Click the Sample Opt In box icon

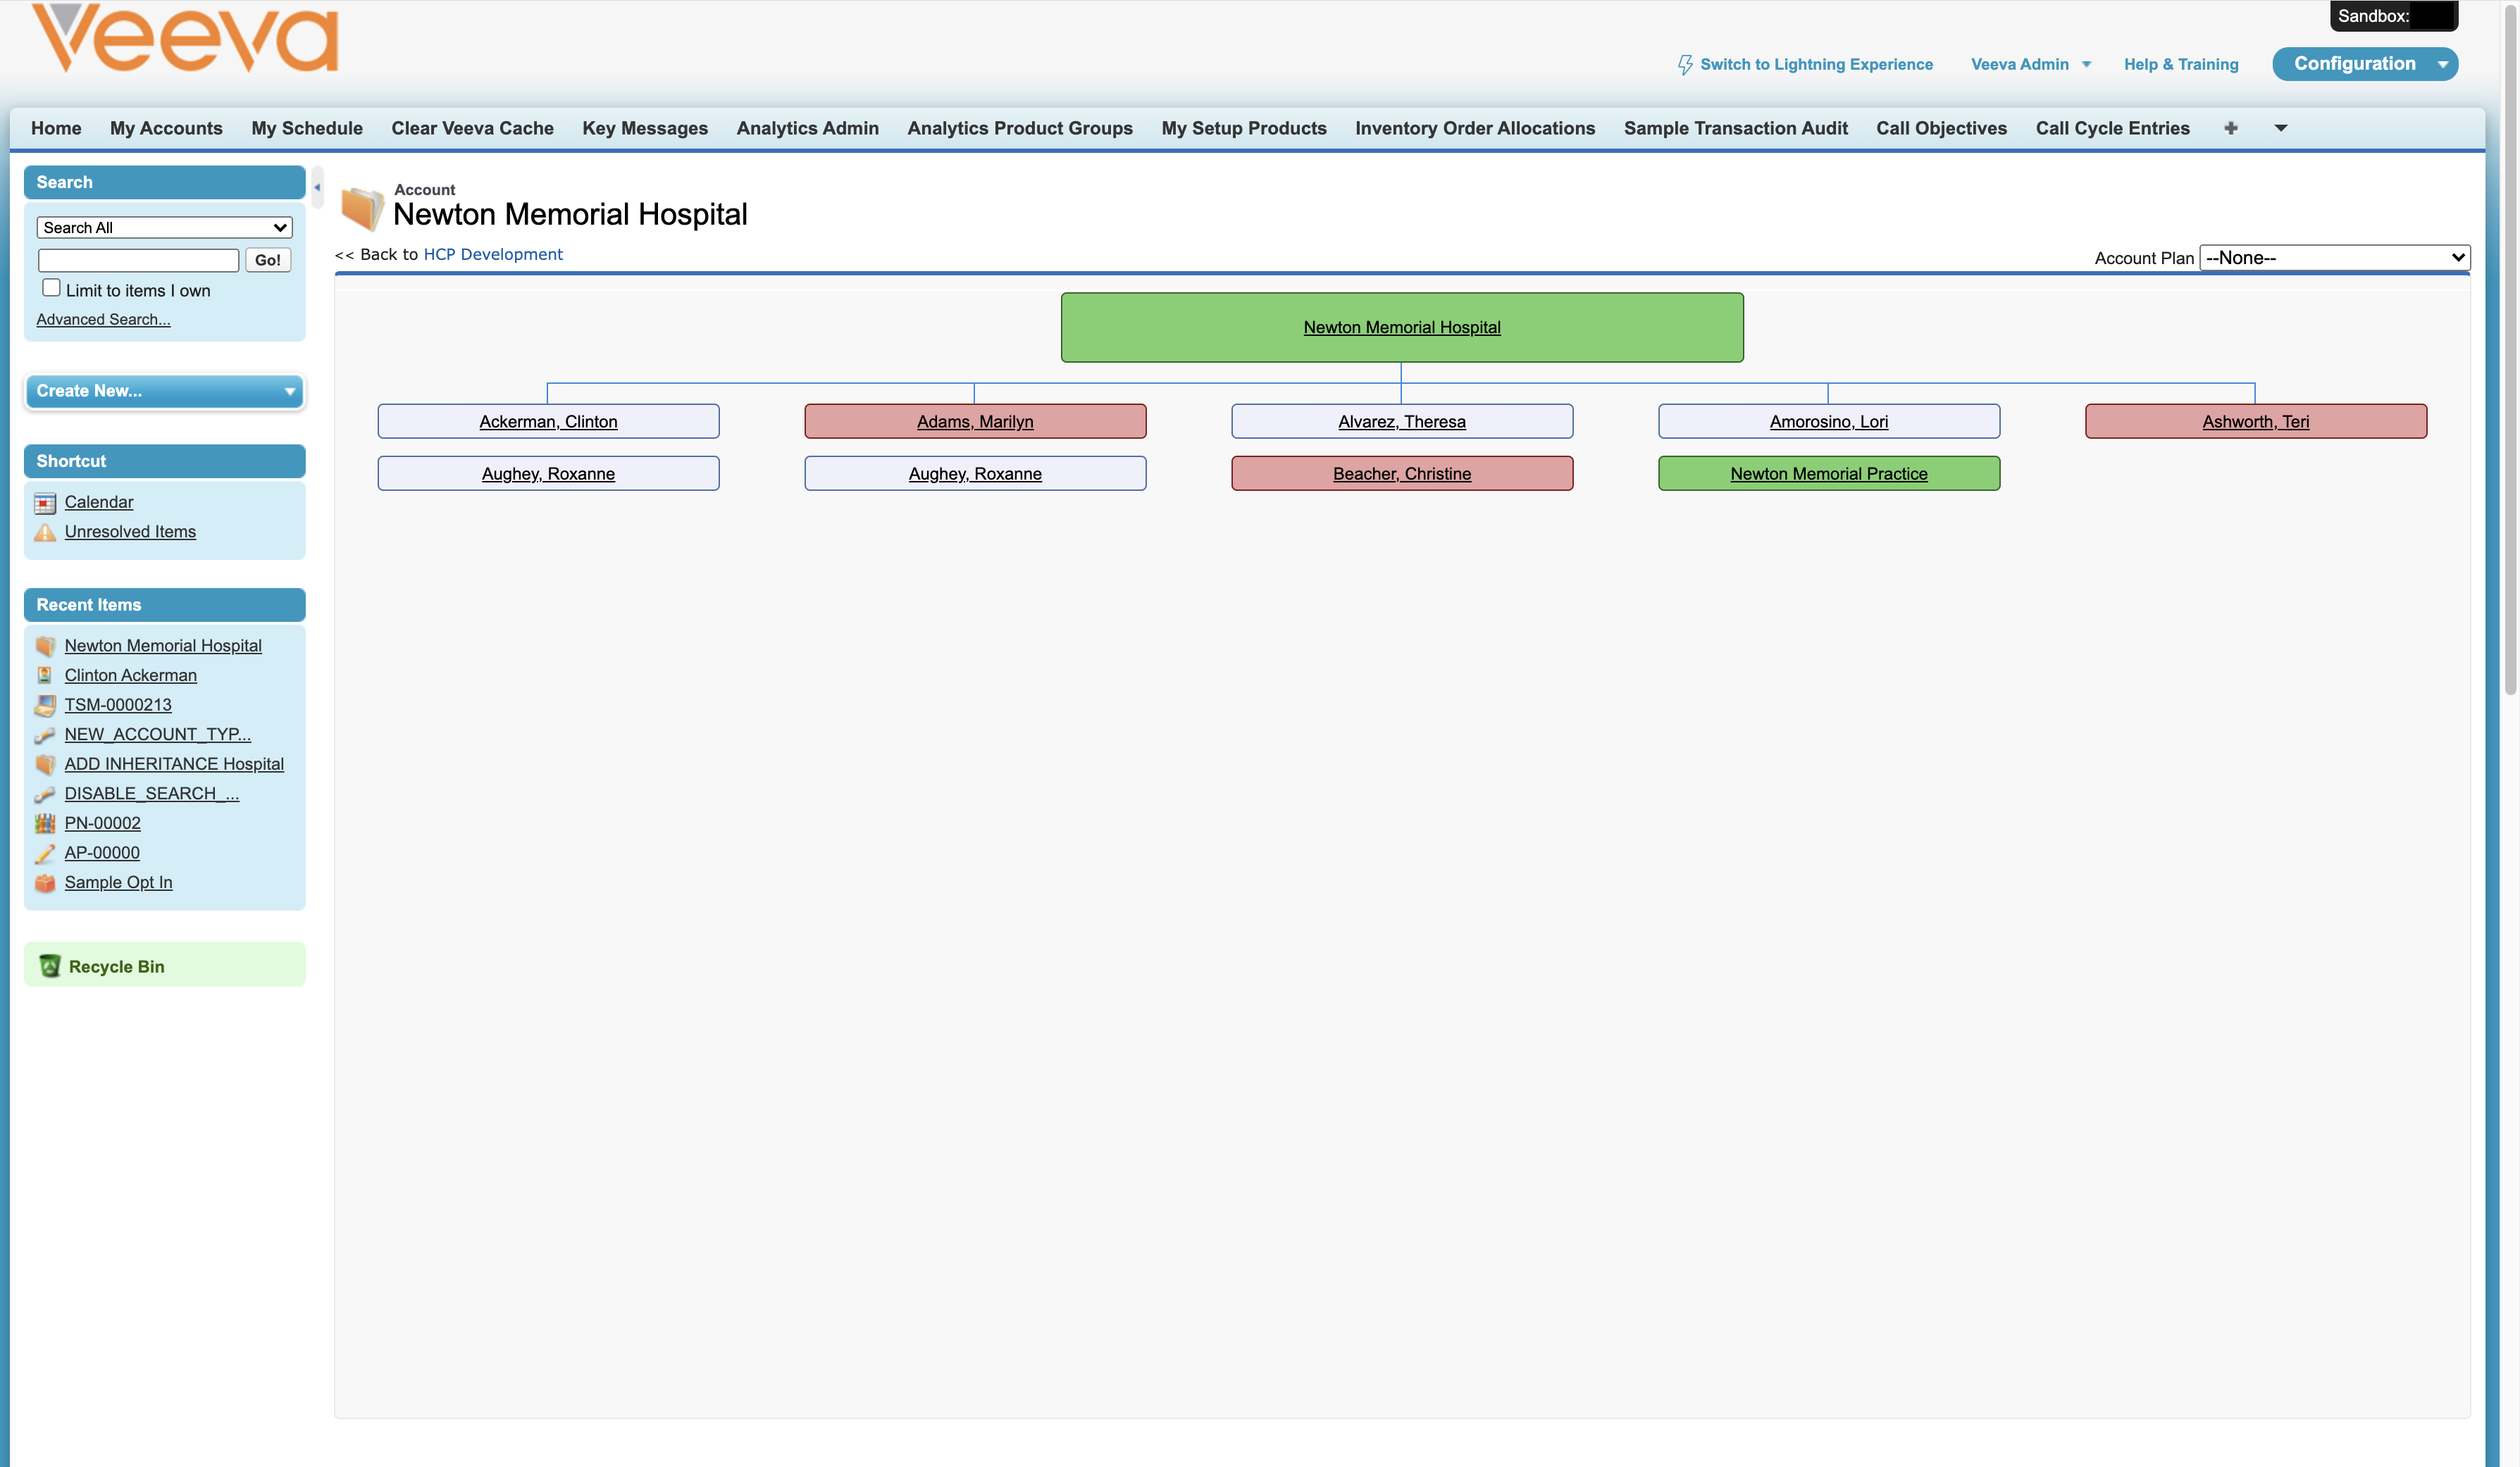point(45,883)
